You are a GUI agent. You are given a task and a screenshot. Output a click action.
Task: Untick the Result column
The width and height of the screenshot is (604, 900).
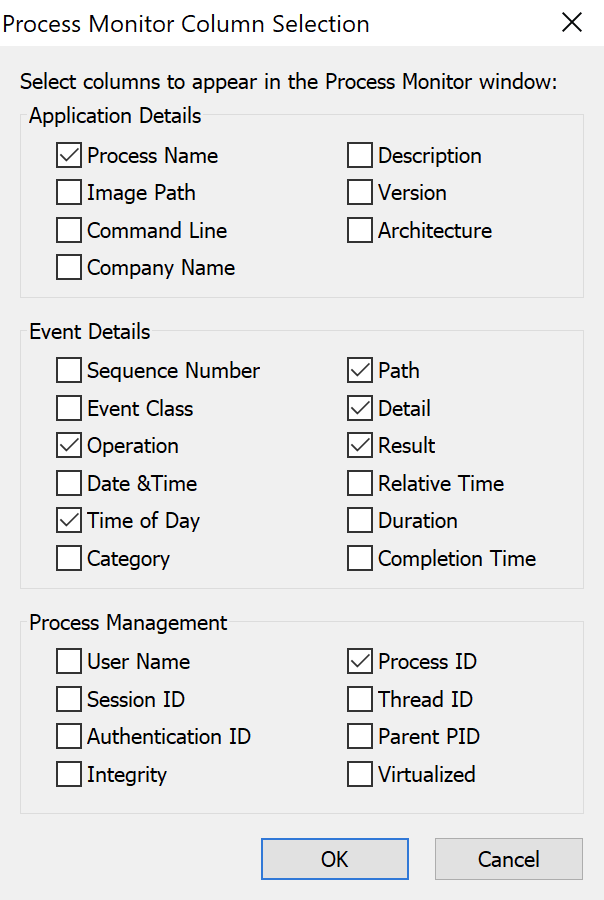[360, 446]
